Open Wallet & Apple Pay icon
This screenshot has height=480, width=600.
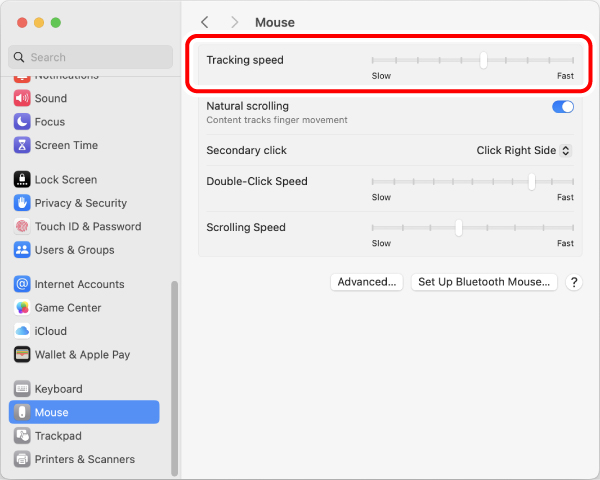point(22,355)
